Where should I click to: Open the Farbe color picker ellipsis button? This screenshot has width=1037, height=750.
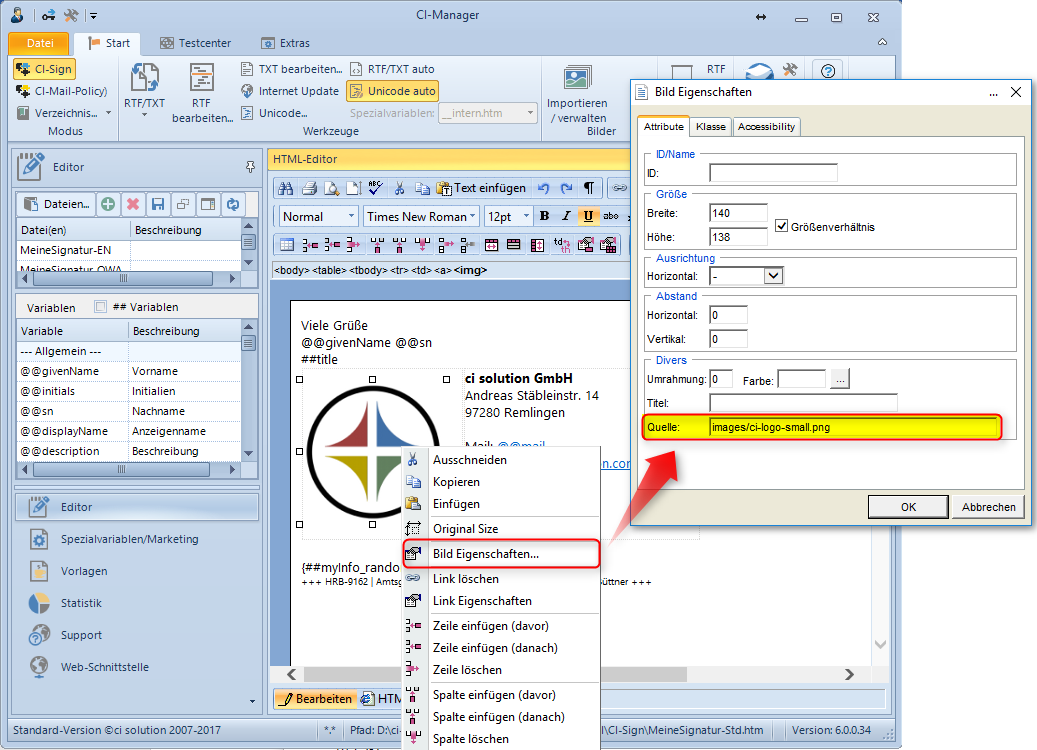pos(840,379)
